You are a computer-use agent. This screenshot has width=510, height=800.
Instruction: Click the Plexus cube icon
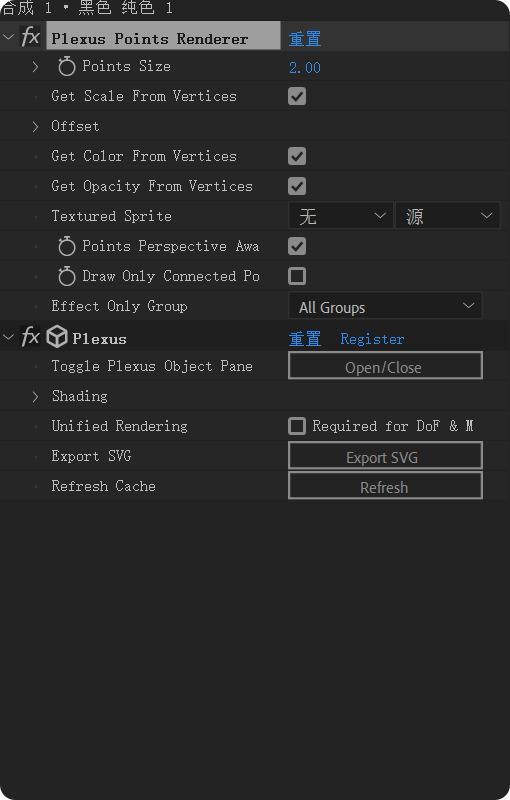click(57, 337)
